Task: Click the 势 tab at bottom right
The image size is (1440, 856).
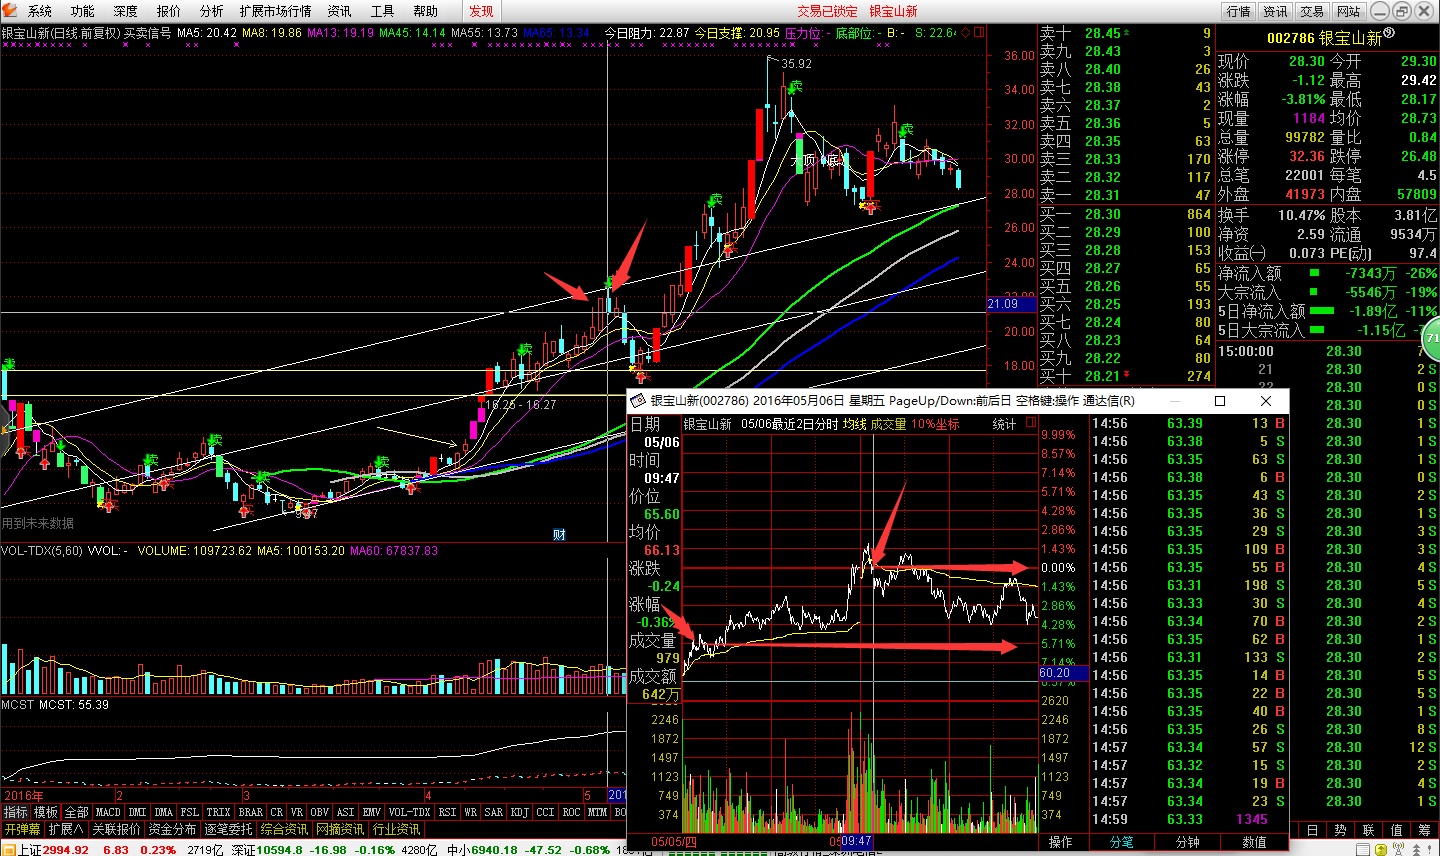Action: (1341, 830)
